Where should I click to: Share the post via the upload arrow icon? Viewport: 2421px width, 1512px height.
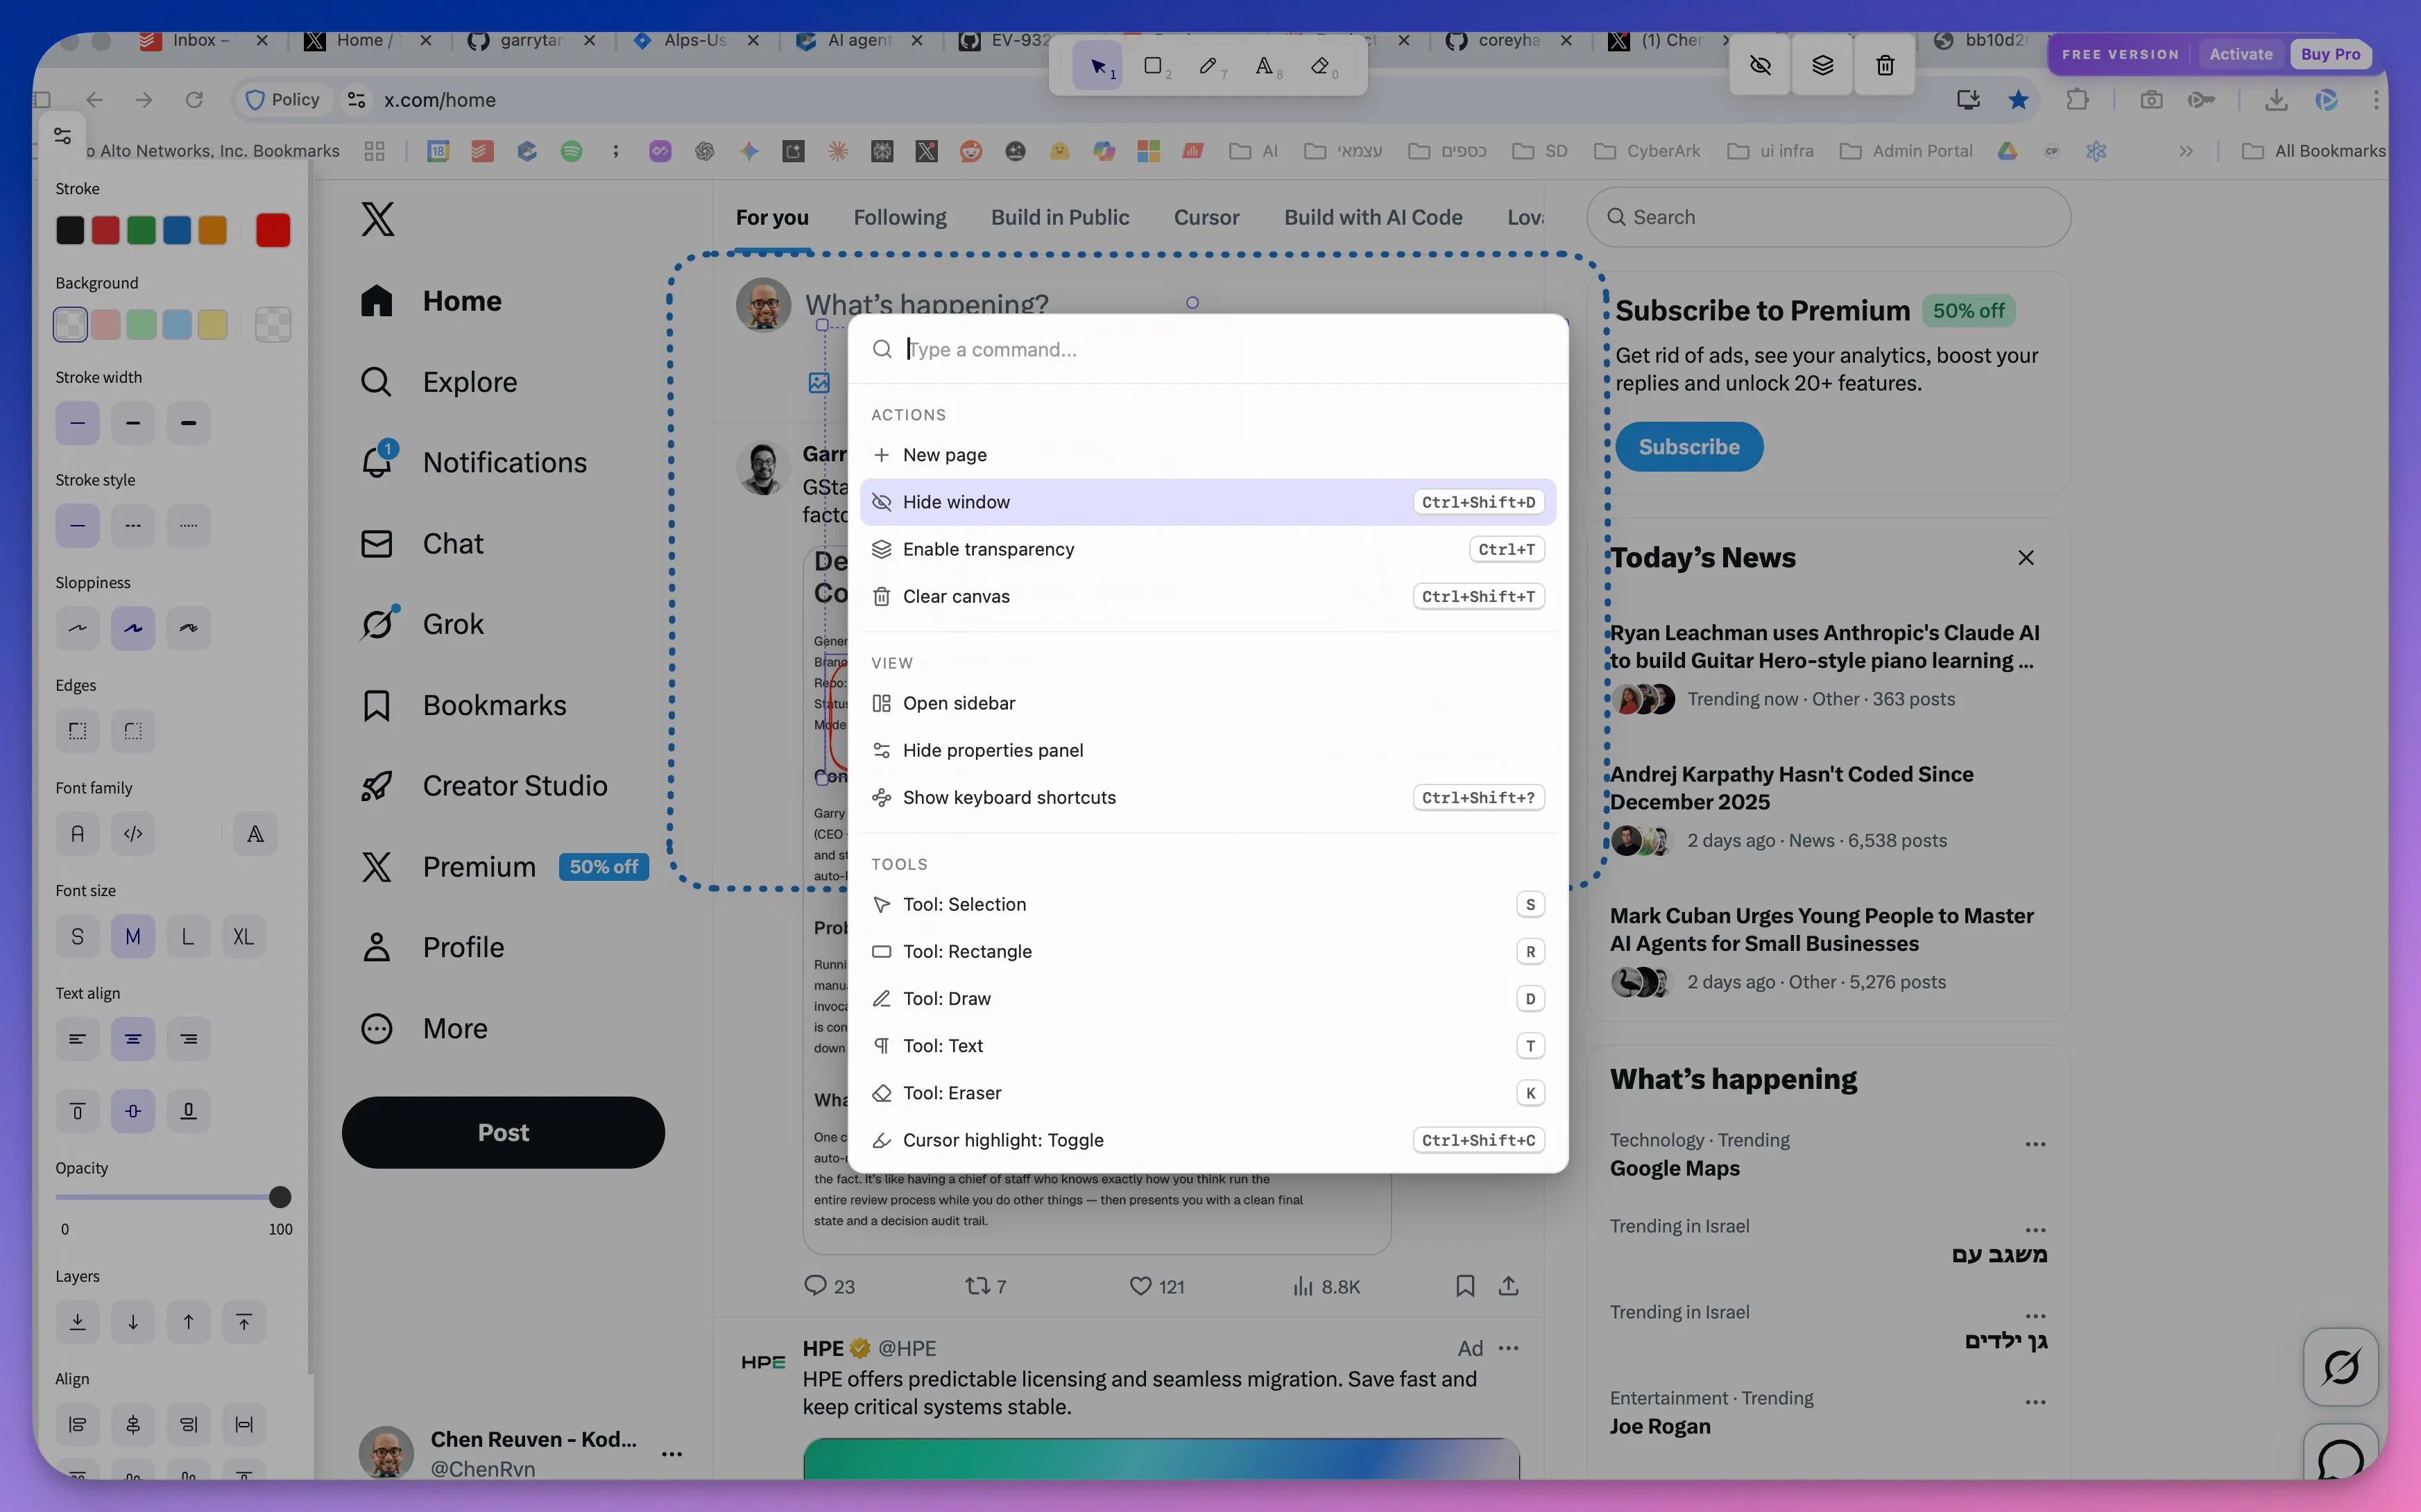click(x=1509, y=1286)
